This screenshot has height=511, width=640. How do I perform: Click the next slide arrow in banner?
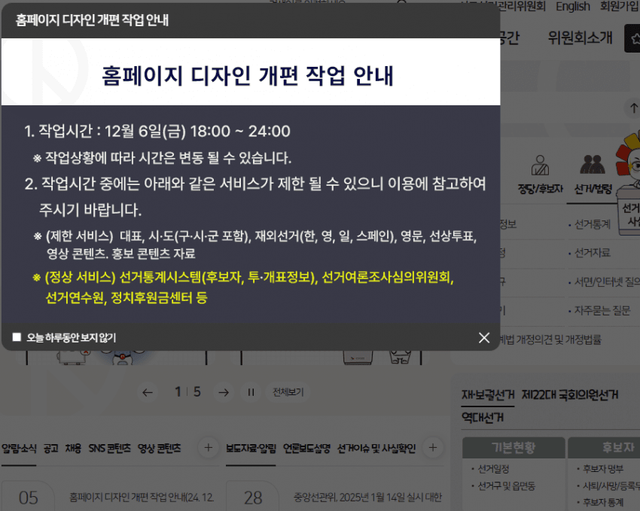223,392
